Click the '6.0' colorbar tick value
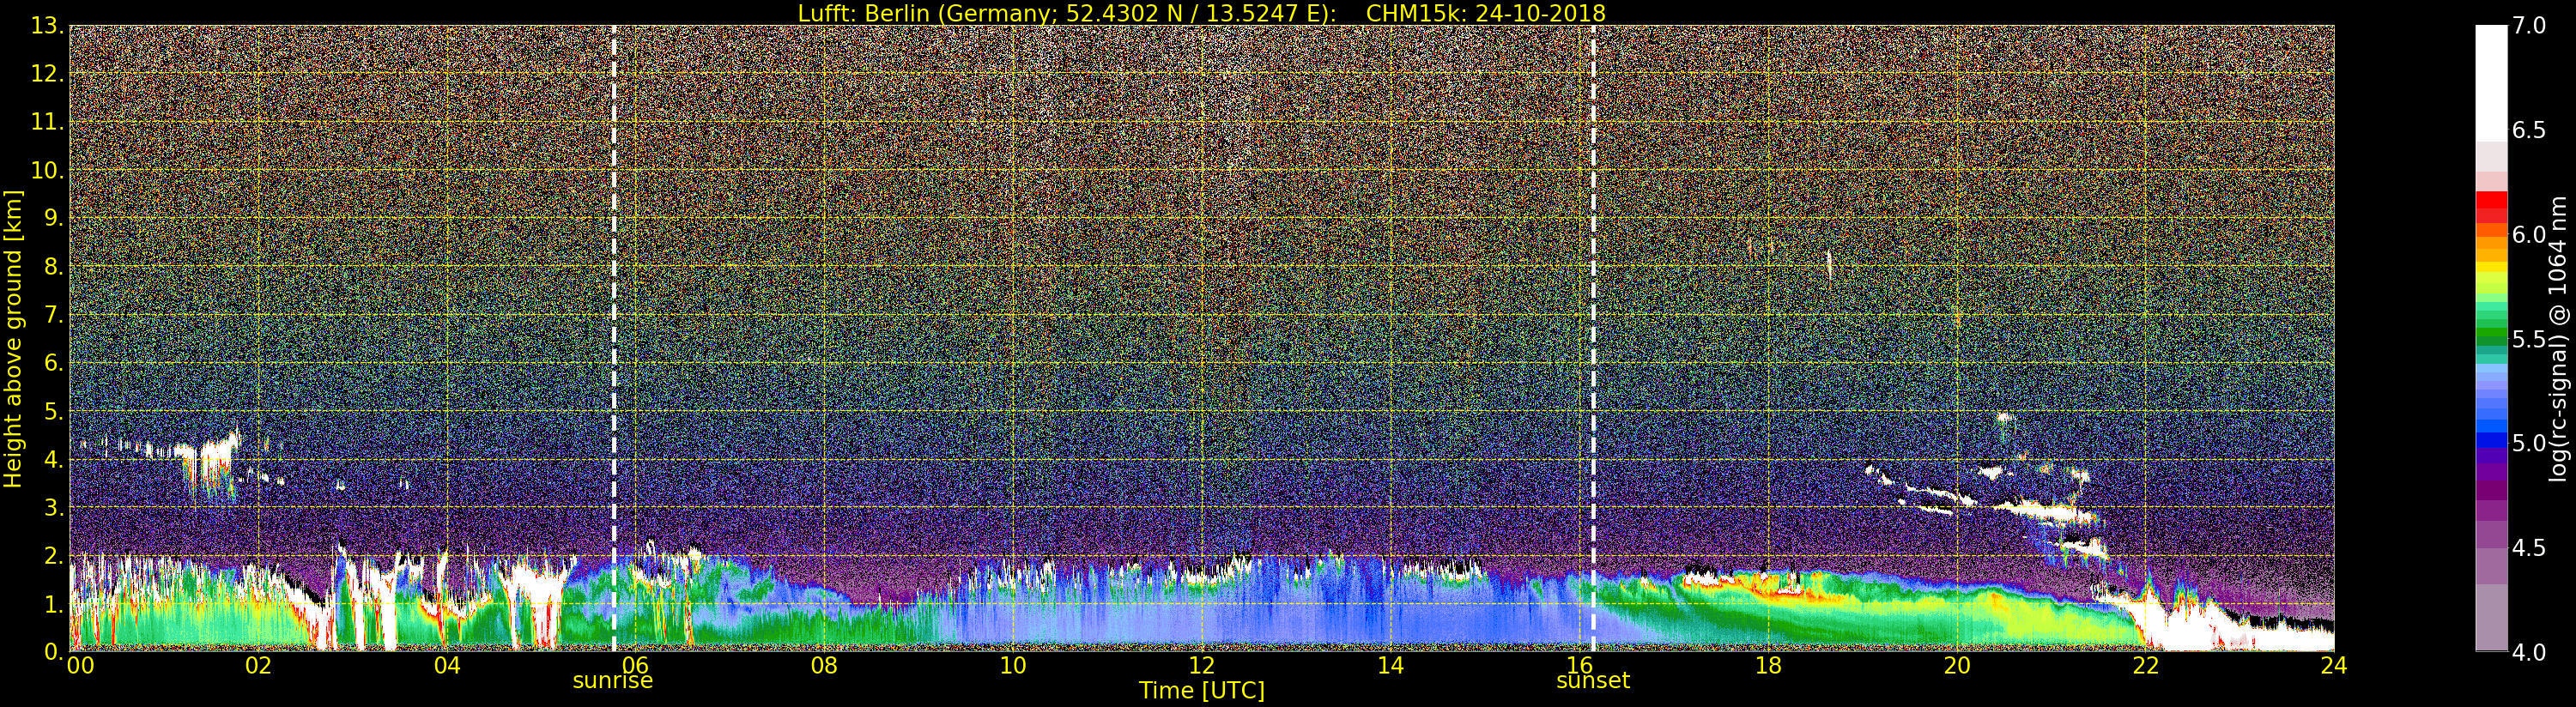This screenshot has height=707, width=2576. pyautogui.click(x=2529, y=235)
